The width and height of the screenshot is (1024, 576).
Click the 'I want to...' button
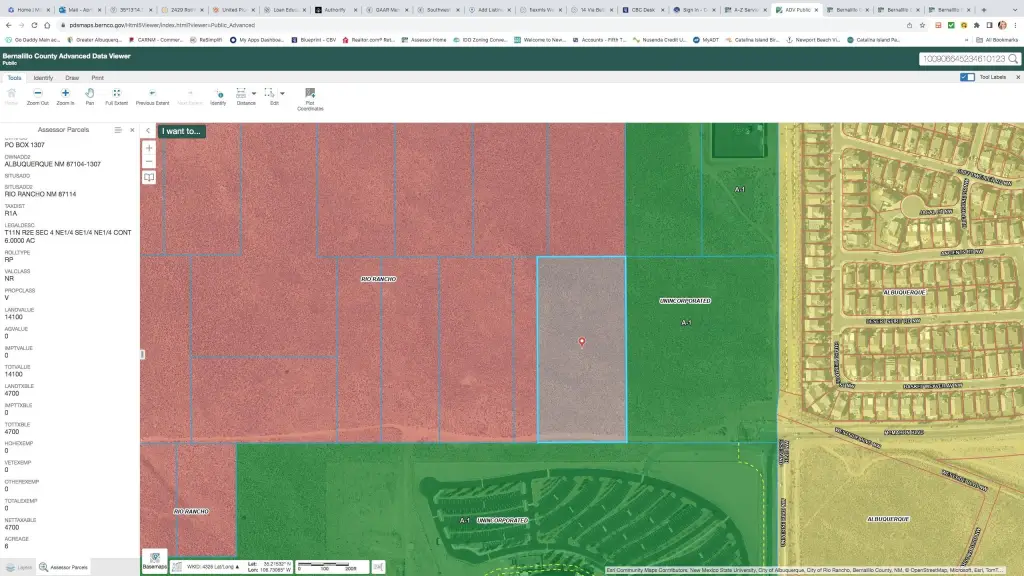tap(181, 130)
